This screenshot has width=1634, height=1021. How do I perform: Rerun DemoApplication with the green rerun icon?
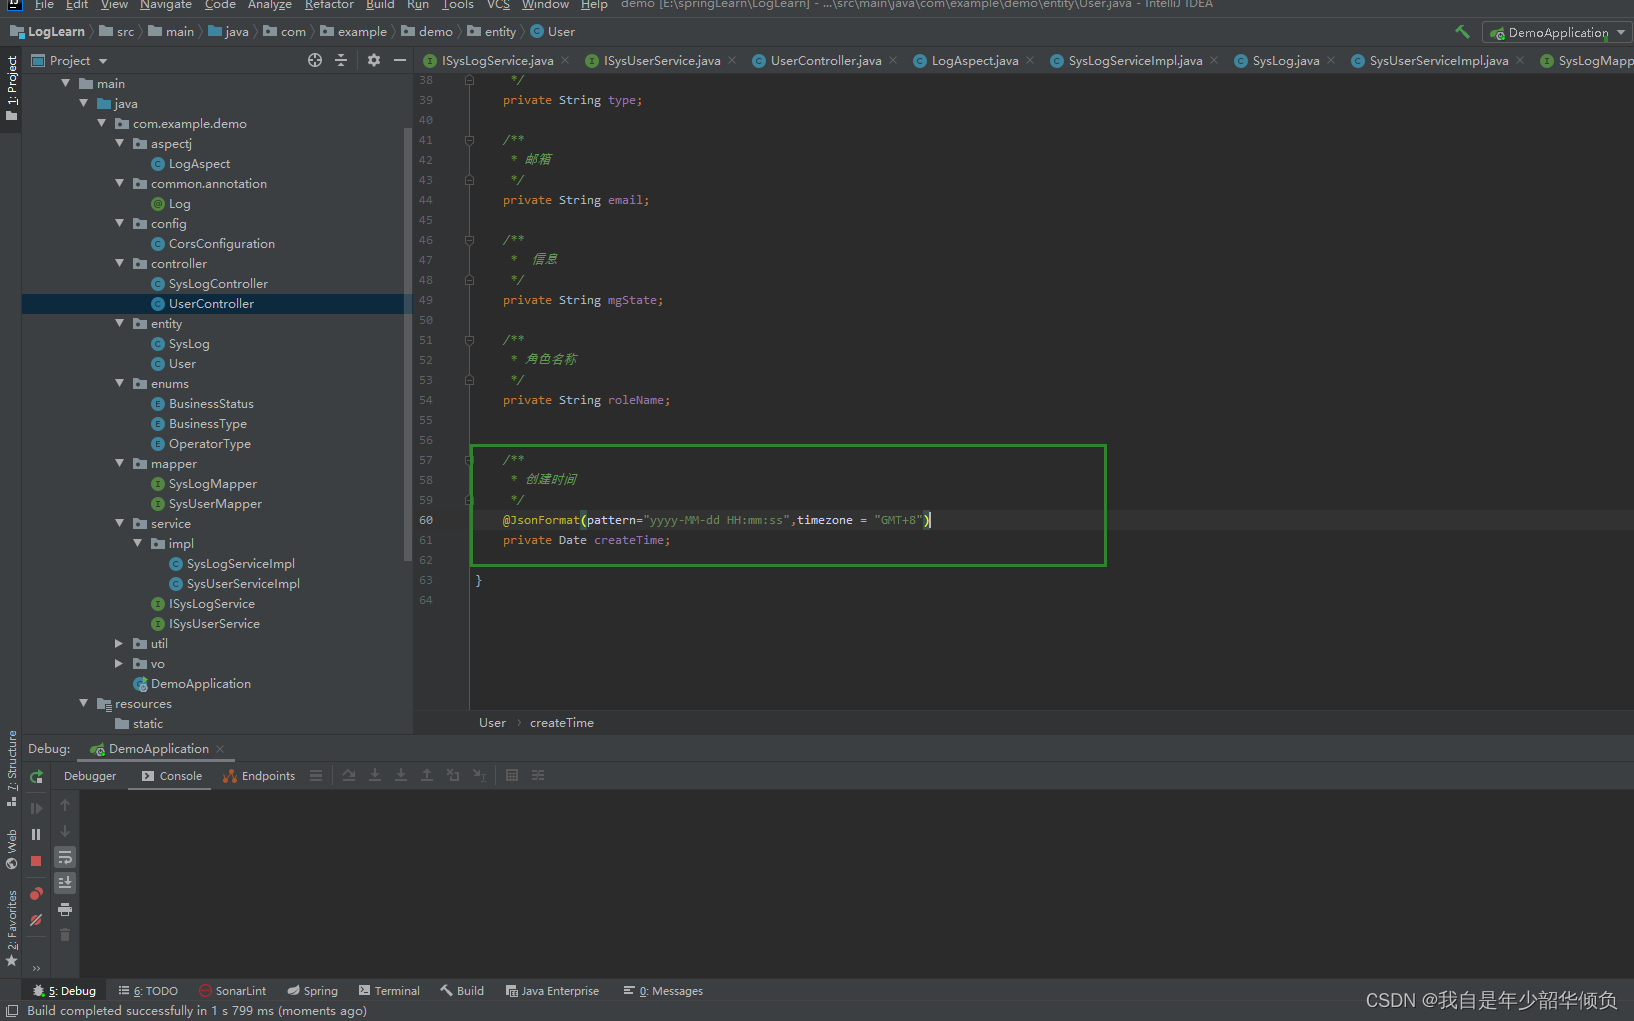[37, 777]
